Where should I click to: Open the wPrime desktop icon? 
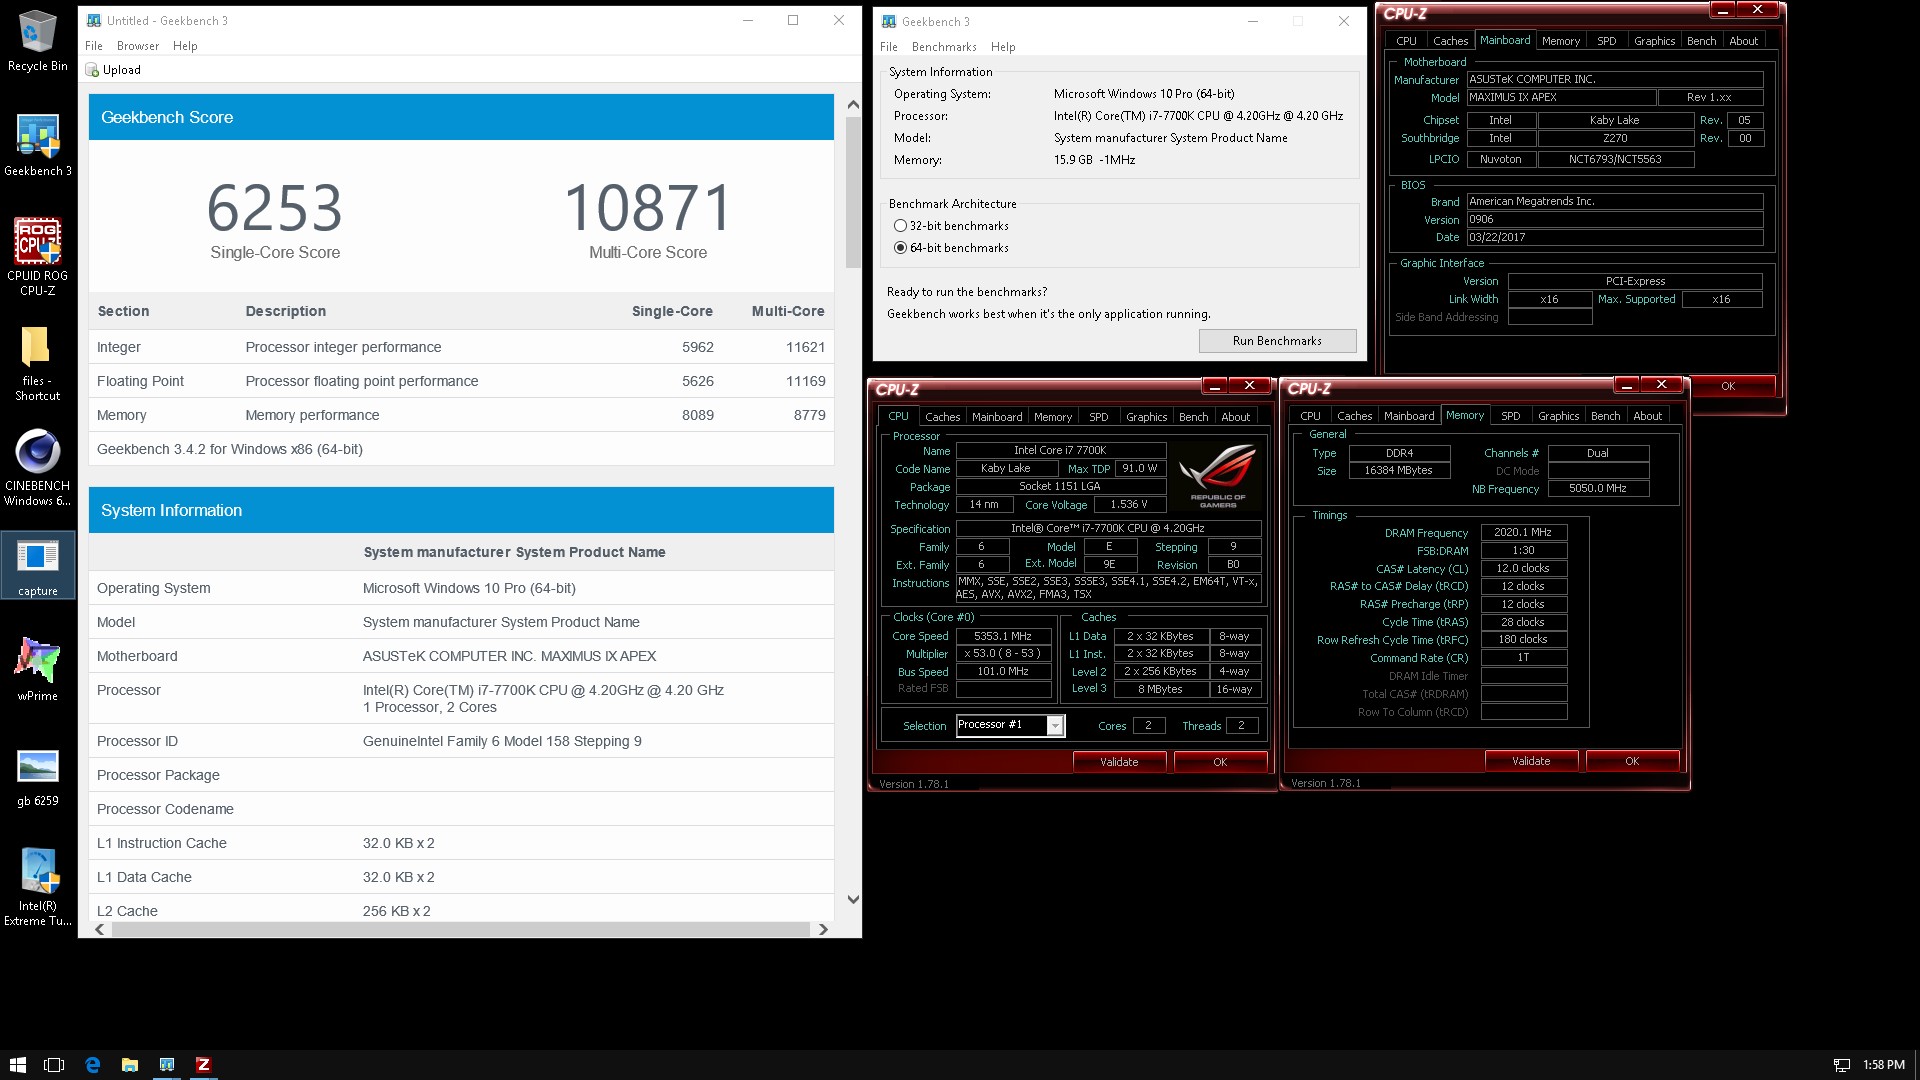pyautogui.click(x=37, y=668)
